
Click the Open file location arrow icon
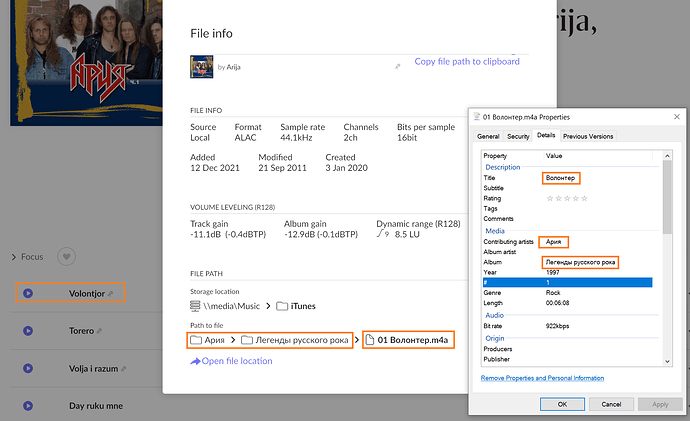(195, 361)
